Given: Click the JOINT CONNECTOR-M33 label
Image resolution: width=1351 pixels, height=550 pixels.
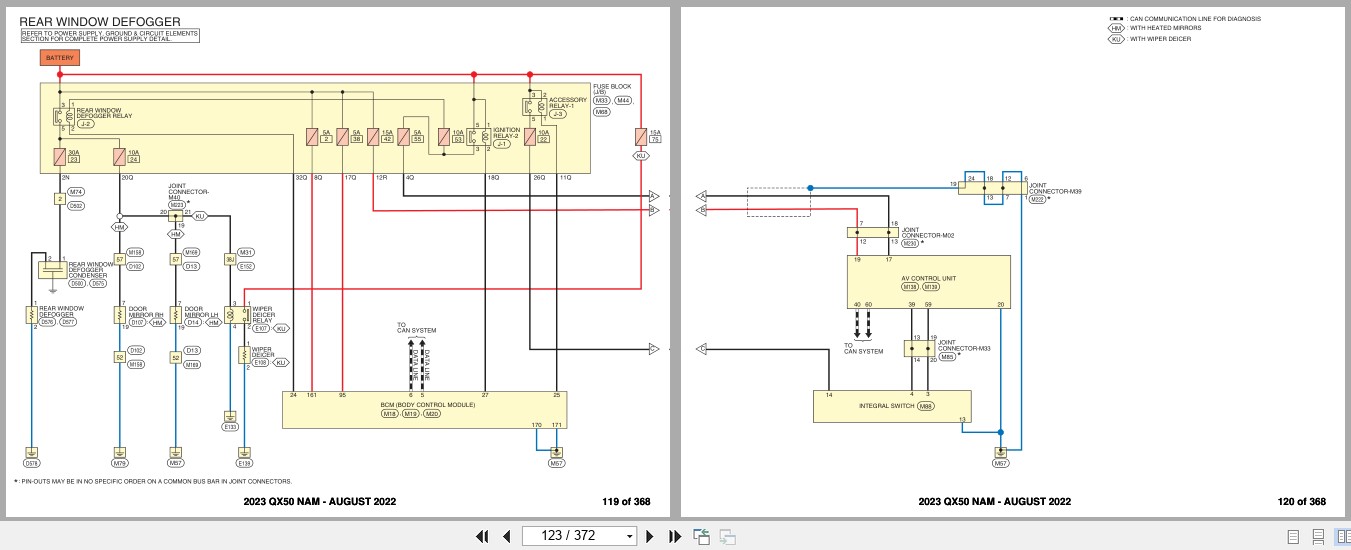Looking at the screenshot, I should [963, 345].
